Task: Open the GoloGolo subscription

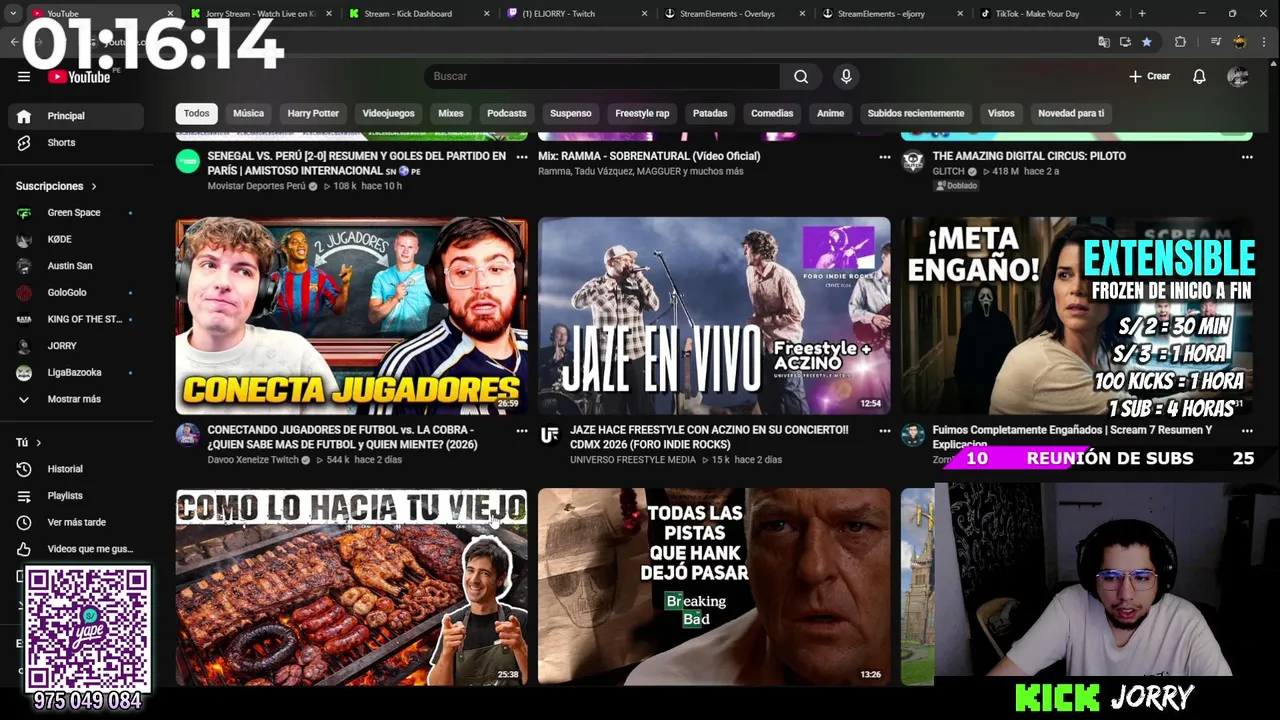Action: (x=76, y=293)
